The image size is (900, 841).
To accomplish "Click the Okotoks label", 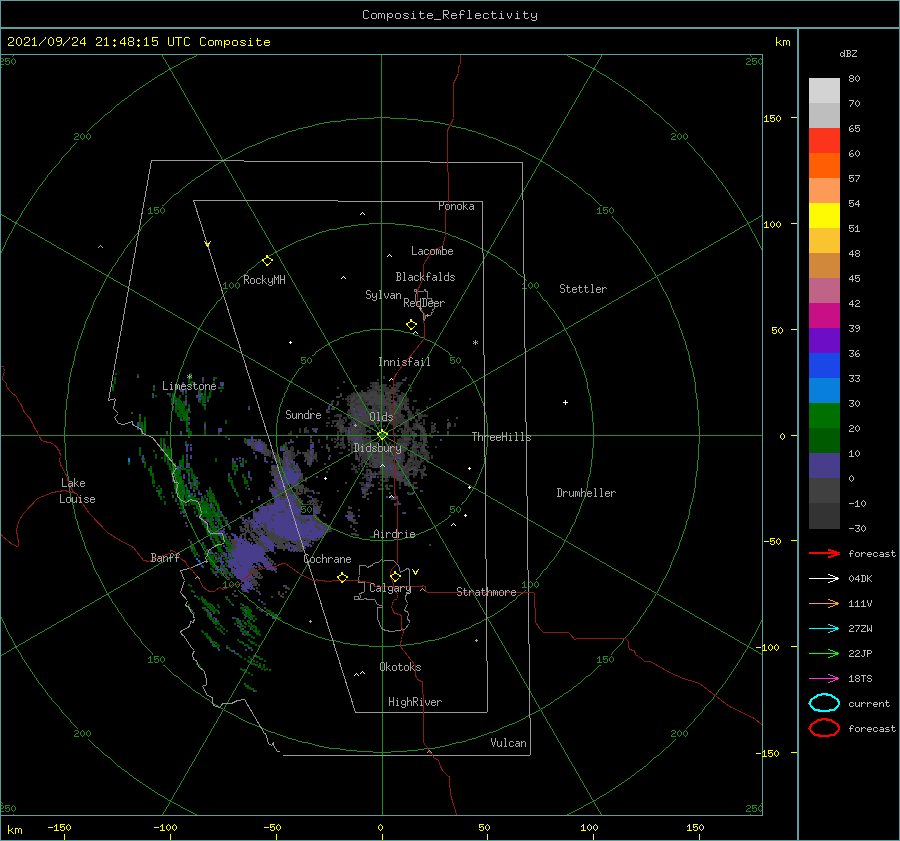I will coord(400,667).
